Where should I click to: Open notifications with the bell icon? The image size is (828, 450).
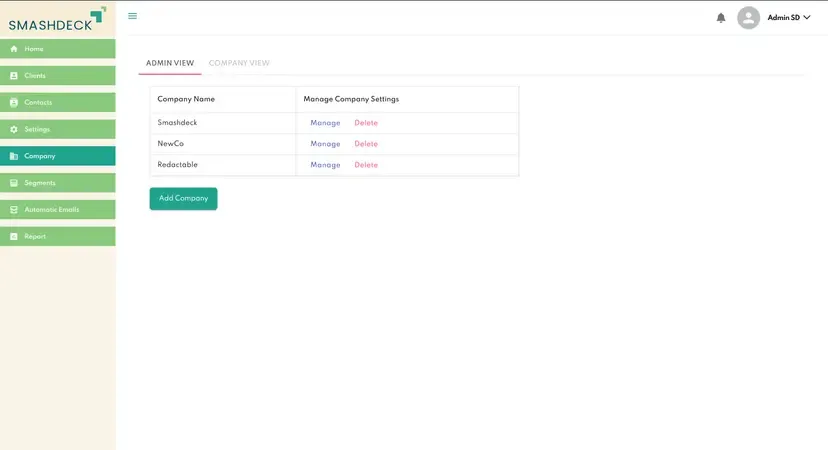(721, 18)
